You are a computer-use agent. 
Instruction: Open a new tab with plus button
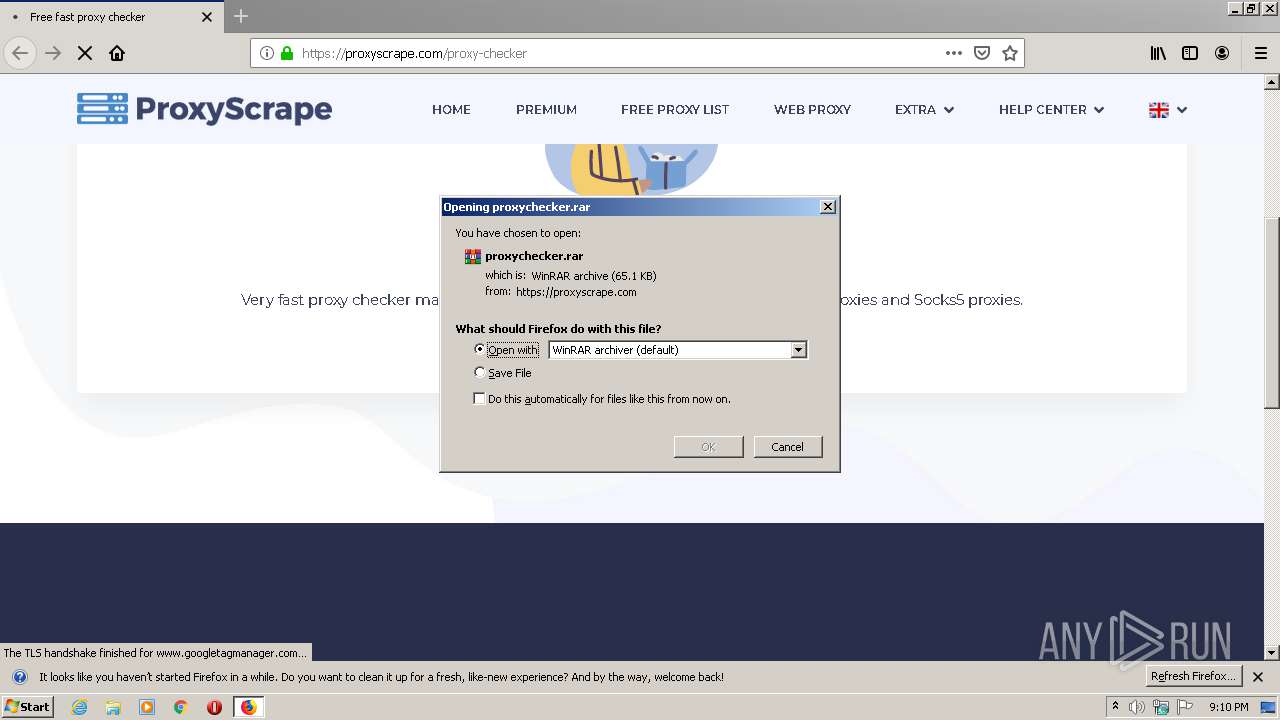pos(241,16)
